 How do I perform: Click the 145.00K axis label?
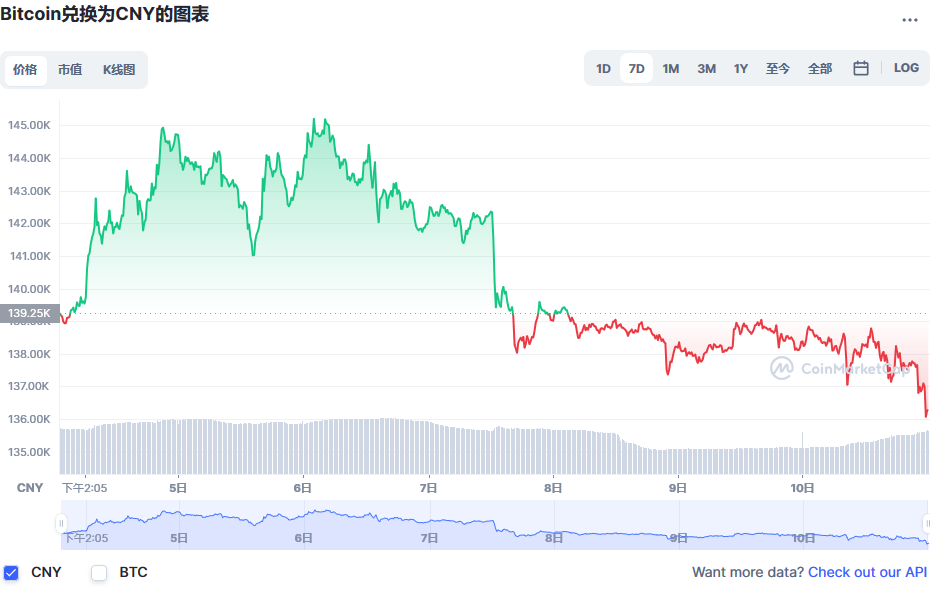29,125
